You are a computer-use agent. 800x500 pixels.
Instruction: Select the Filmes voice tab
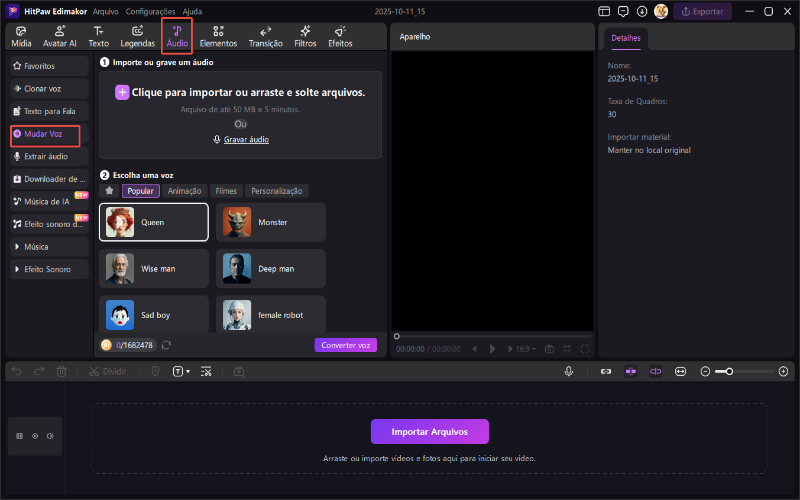click(226, 191)
